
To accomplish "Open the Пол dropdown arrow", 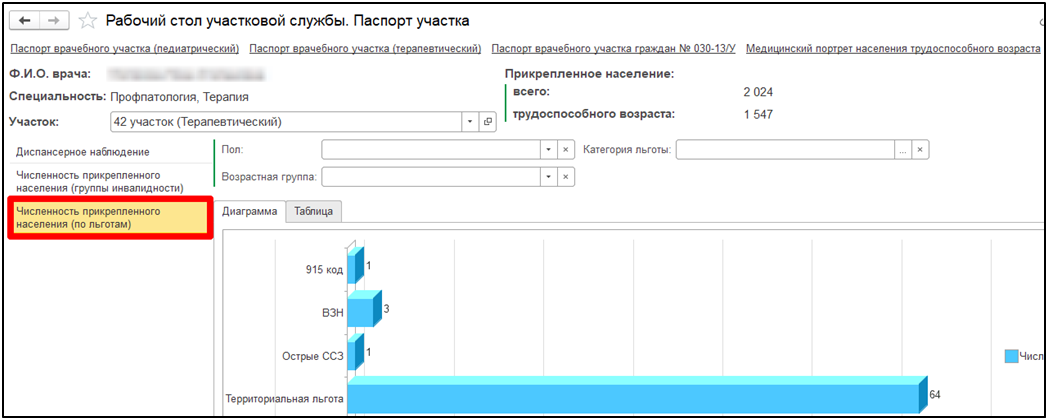I will 547,150.
